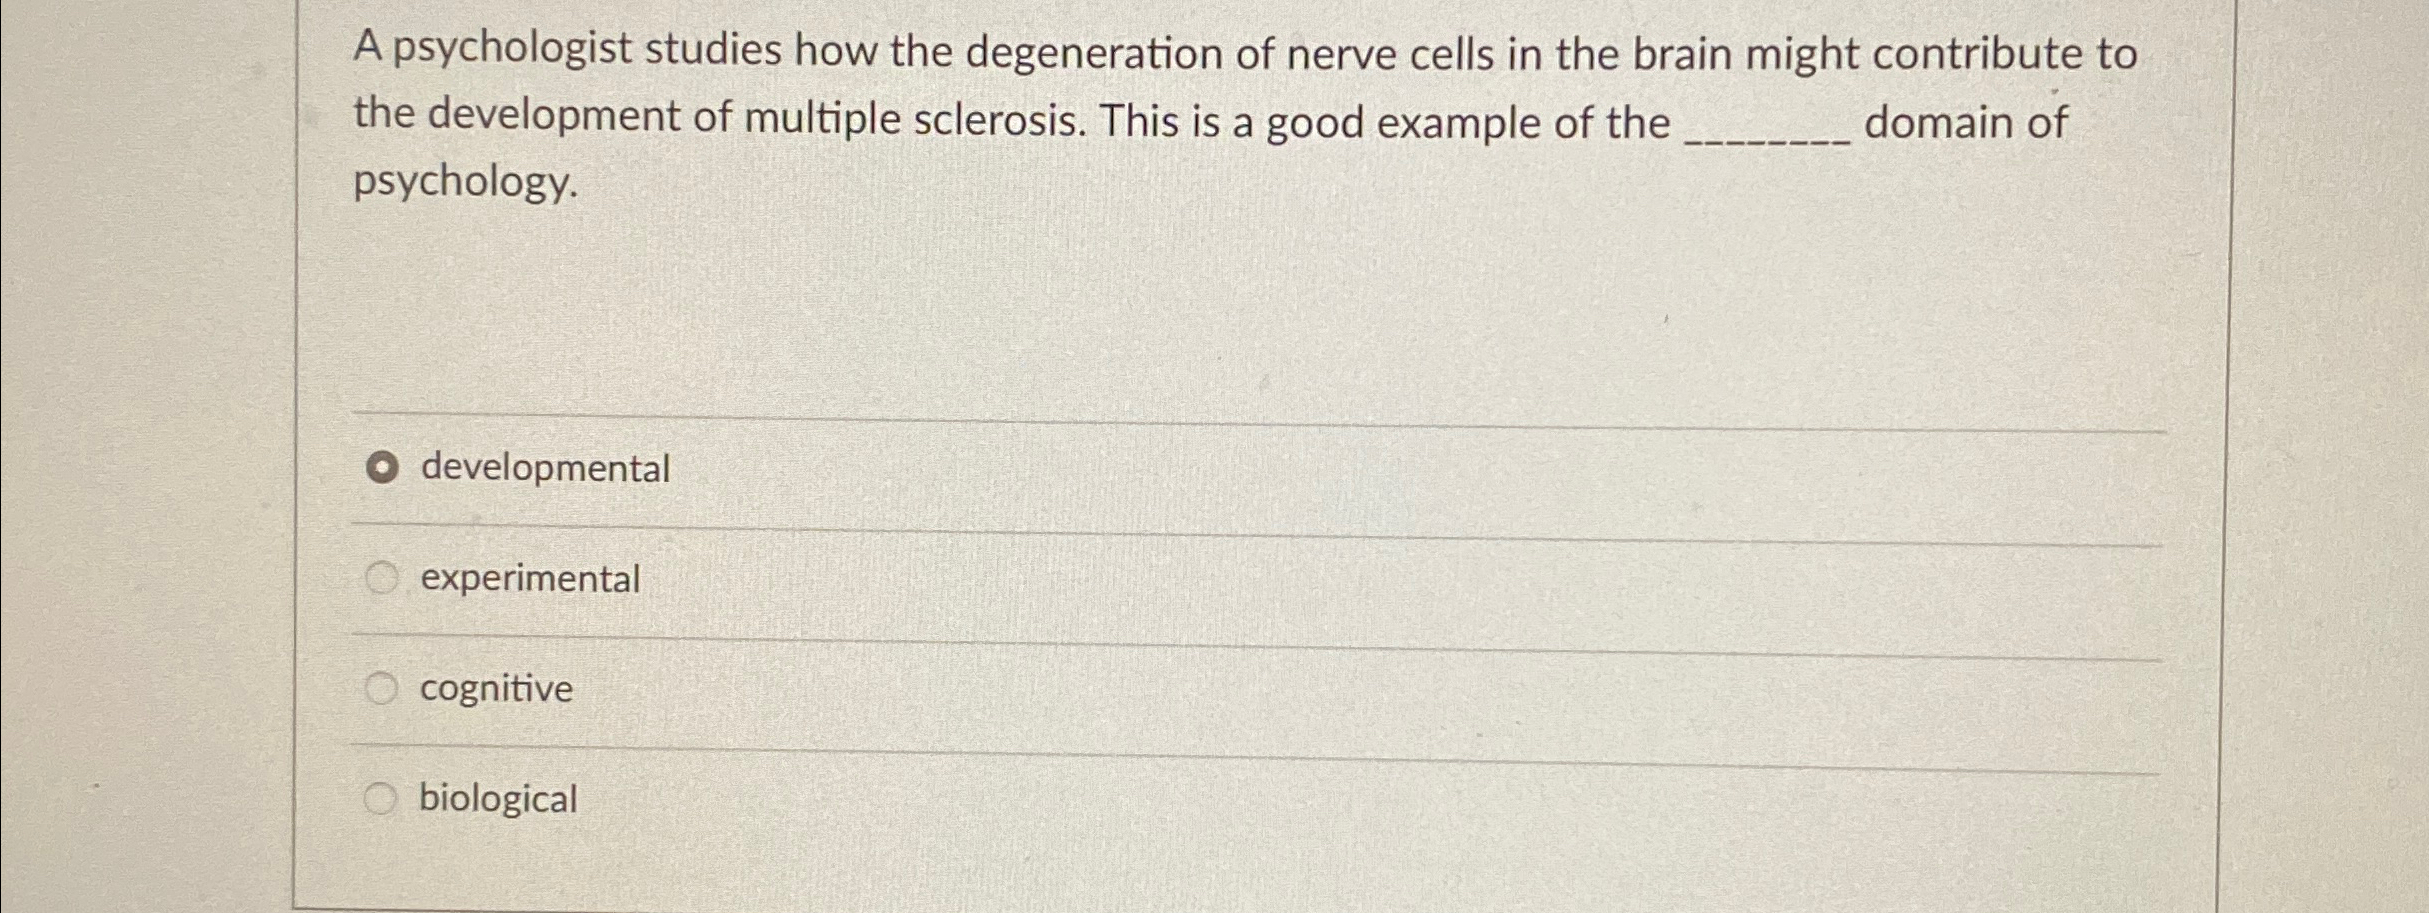Select the cognitive radio button
This screenshot has height=913, width=2429.
tap(383, 687)
